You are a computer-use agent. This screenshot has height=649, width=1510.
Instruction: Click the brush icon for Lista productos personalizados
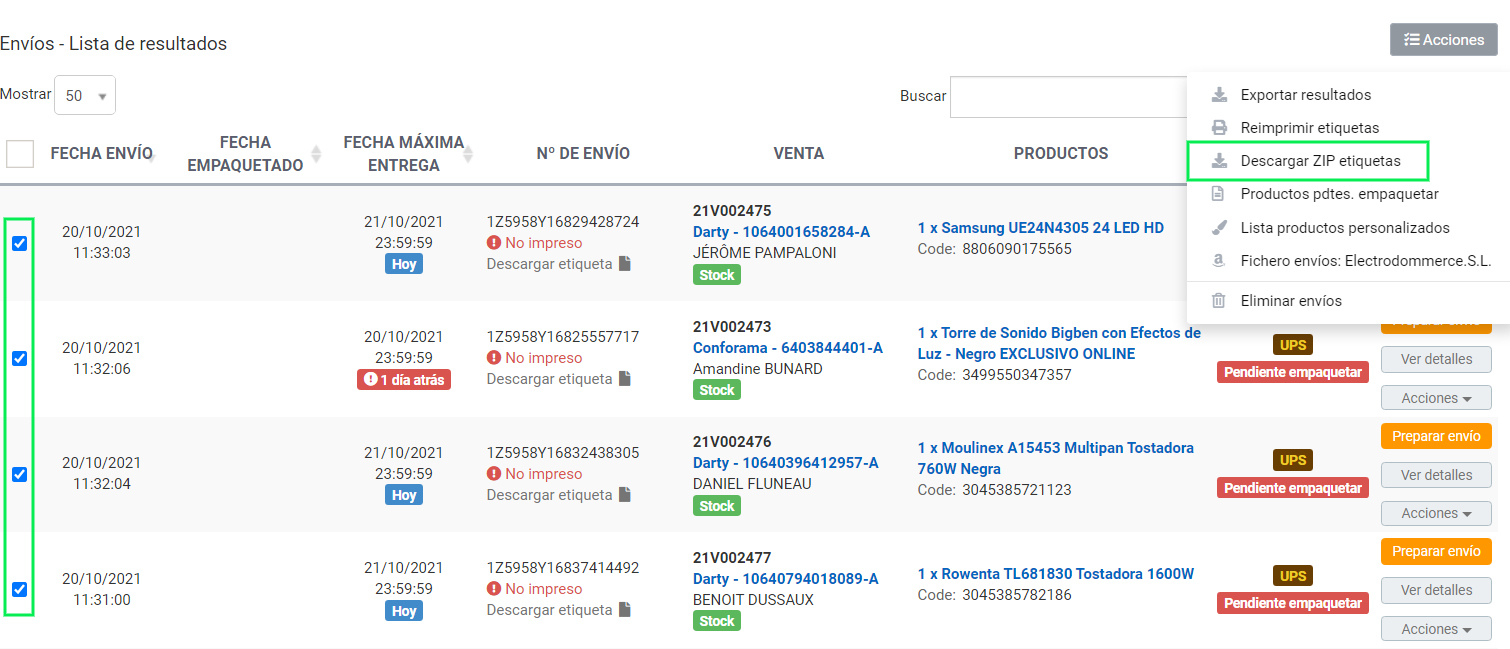tap(1219, 228)
